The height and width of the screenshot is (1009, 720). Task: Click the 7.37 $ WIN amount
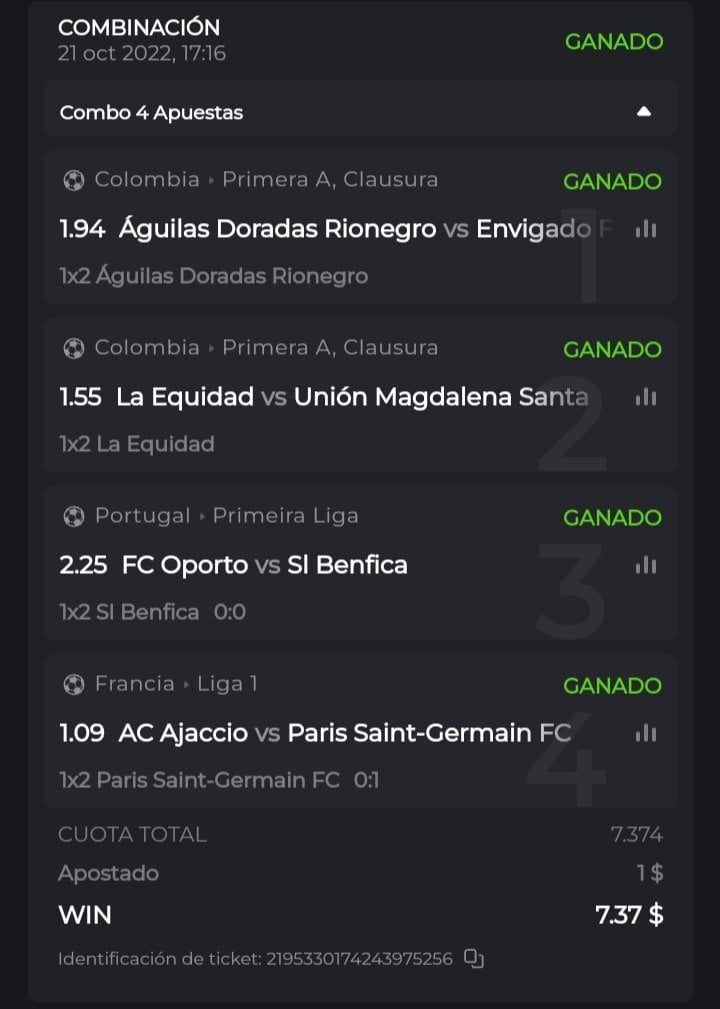629,914
